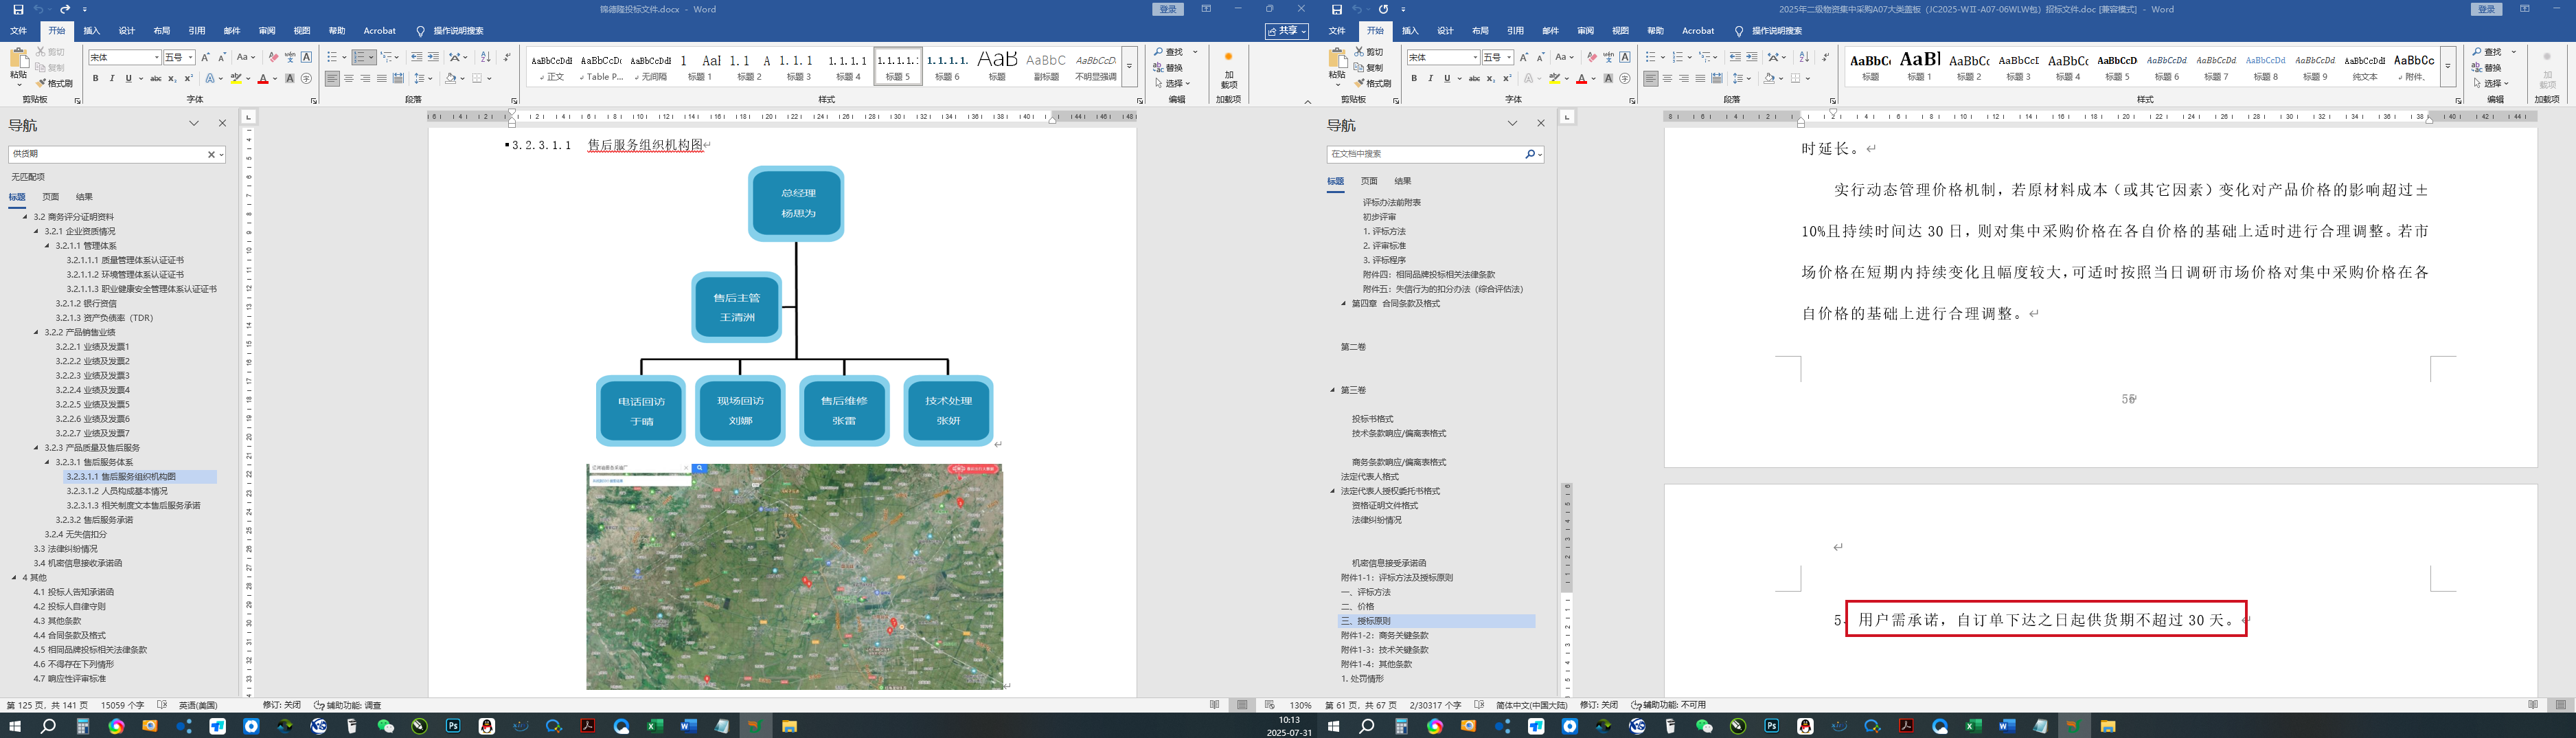Collapse the 3.2.2 产品销售业绩 heading
This screenshot has width=2576, height=738.
(37, 332)
